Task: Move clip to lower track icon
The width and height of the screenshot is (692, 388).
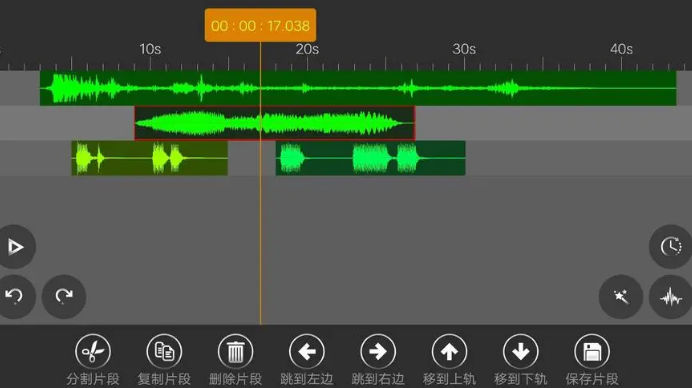Action: tap(521, 351)
